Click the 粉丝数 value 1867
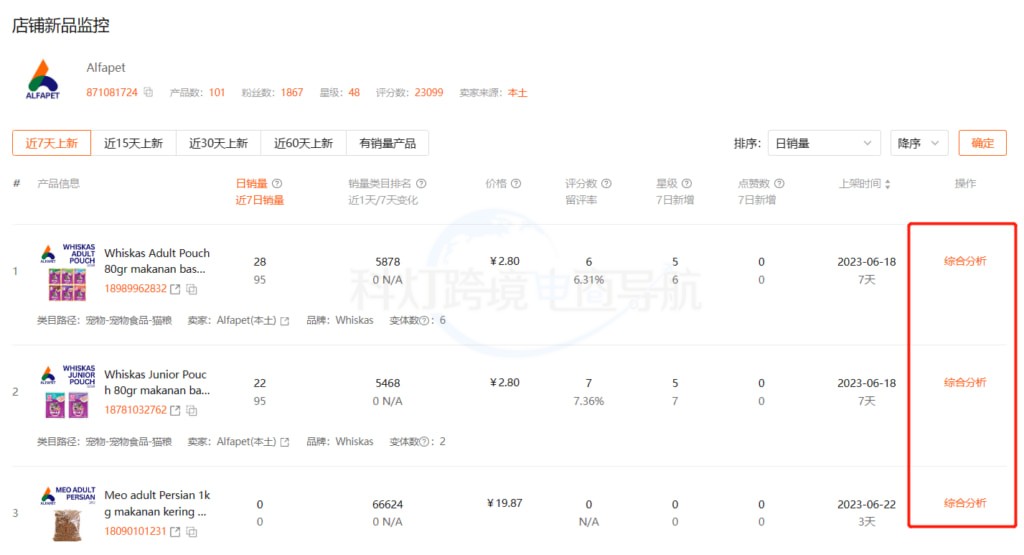The image size is (1024, 555). coord(292,92)
